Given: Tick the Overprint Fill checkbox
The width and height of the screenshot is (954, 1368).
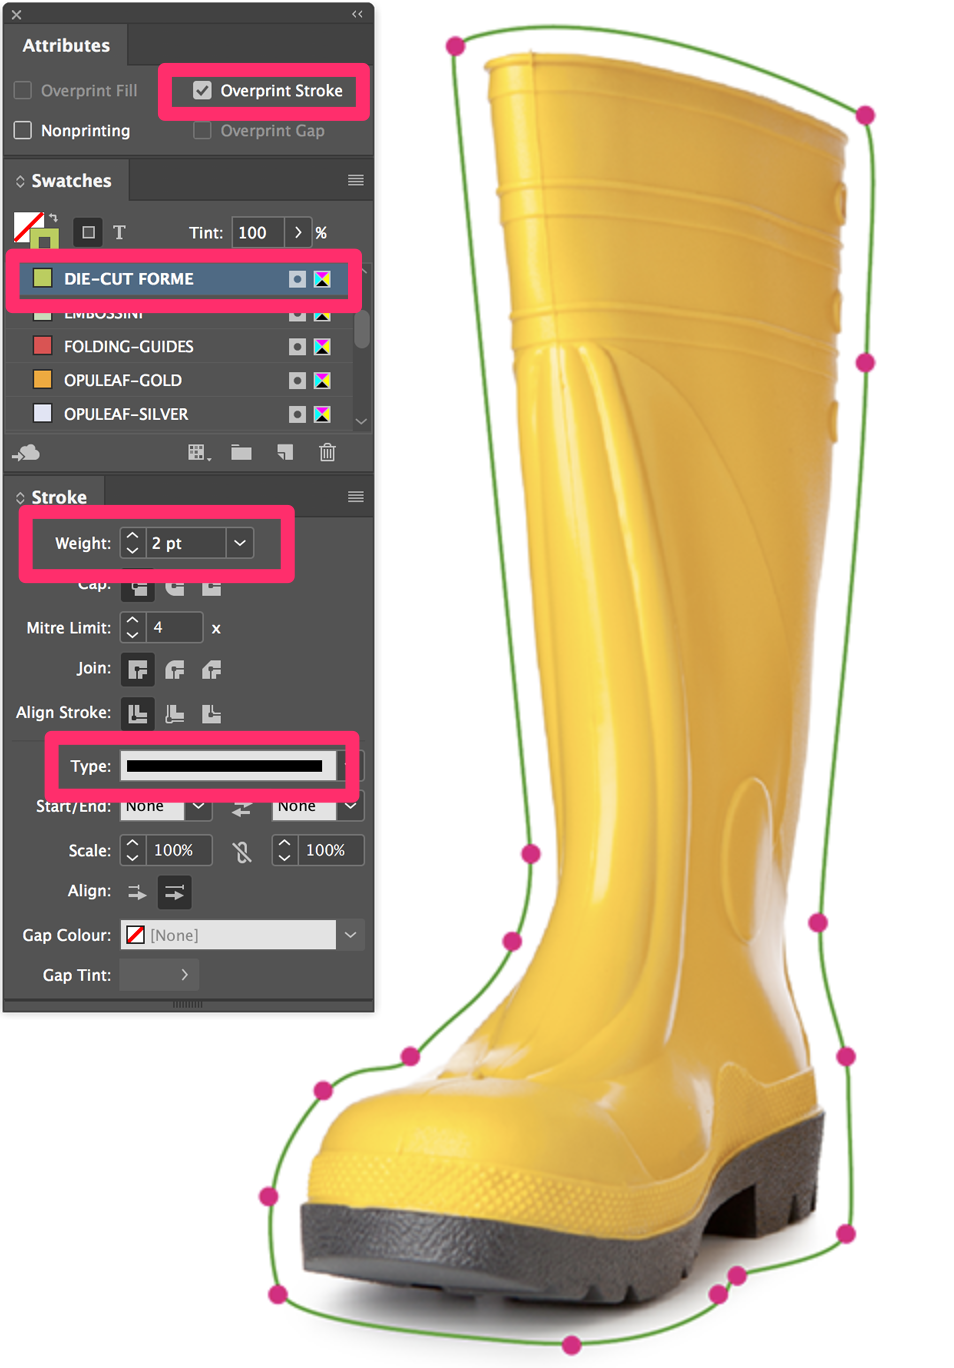Looking at the screenshot, I should 23,91.
